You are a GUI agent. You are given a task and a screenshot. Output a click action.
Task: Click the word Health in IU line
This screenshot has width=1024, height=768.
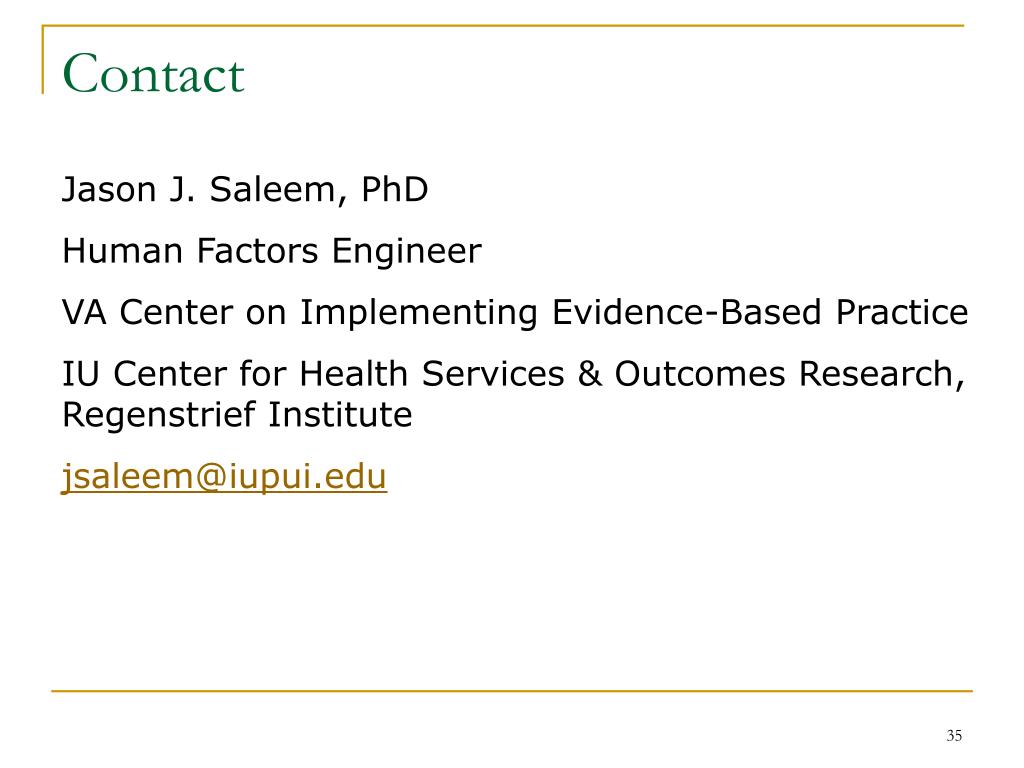(353, 374)
